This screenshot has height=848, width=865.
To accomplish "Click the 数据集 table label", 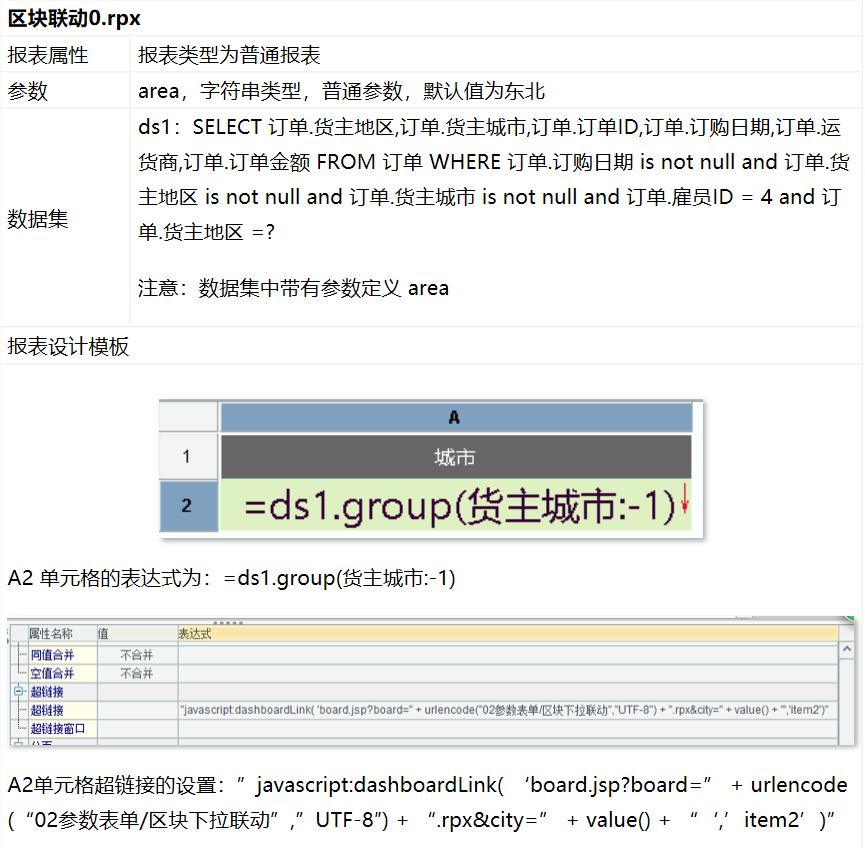I will coord(38,219).
